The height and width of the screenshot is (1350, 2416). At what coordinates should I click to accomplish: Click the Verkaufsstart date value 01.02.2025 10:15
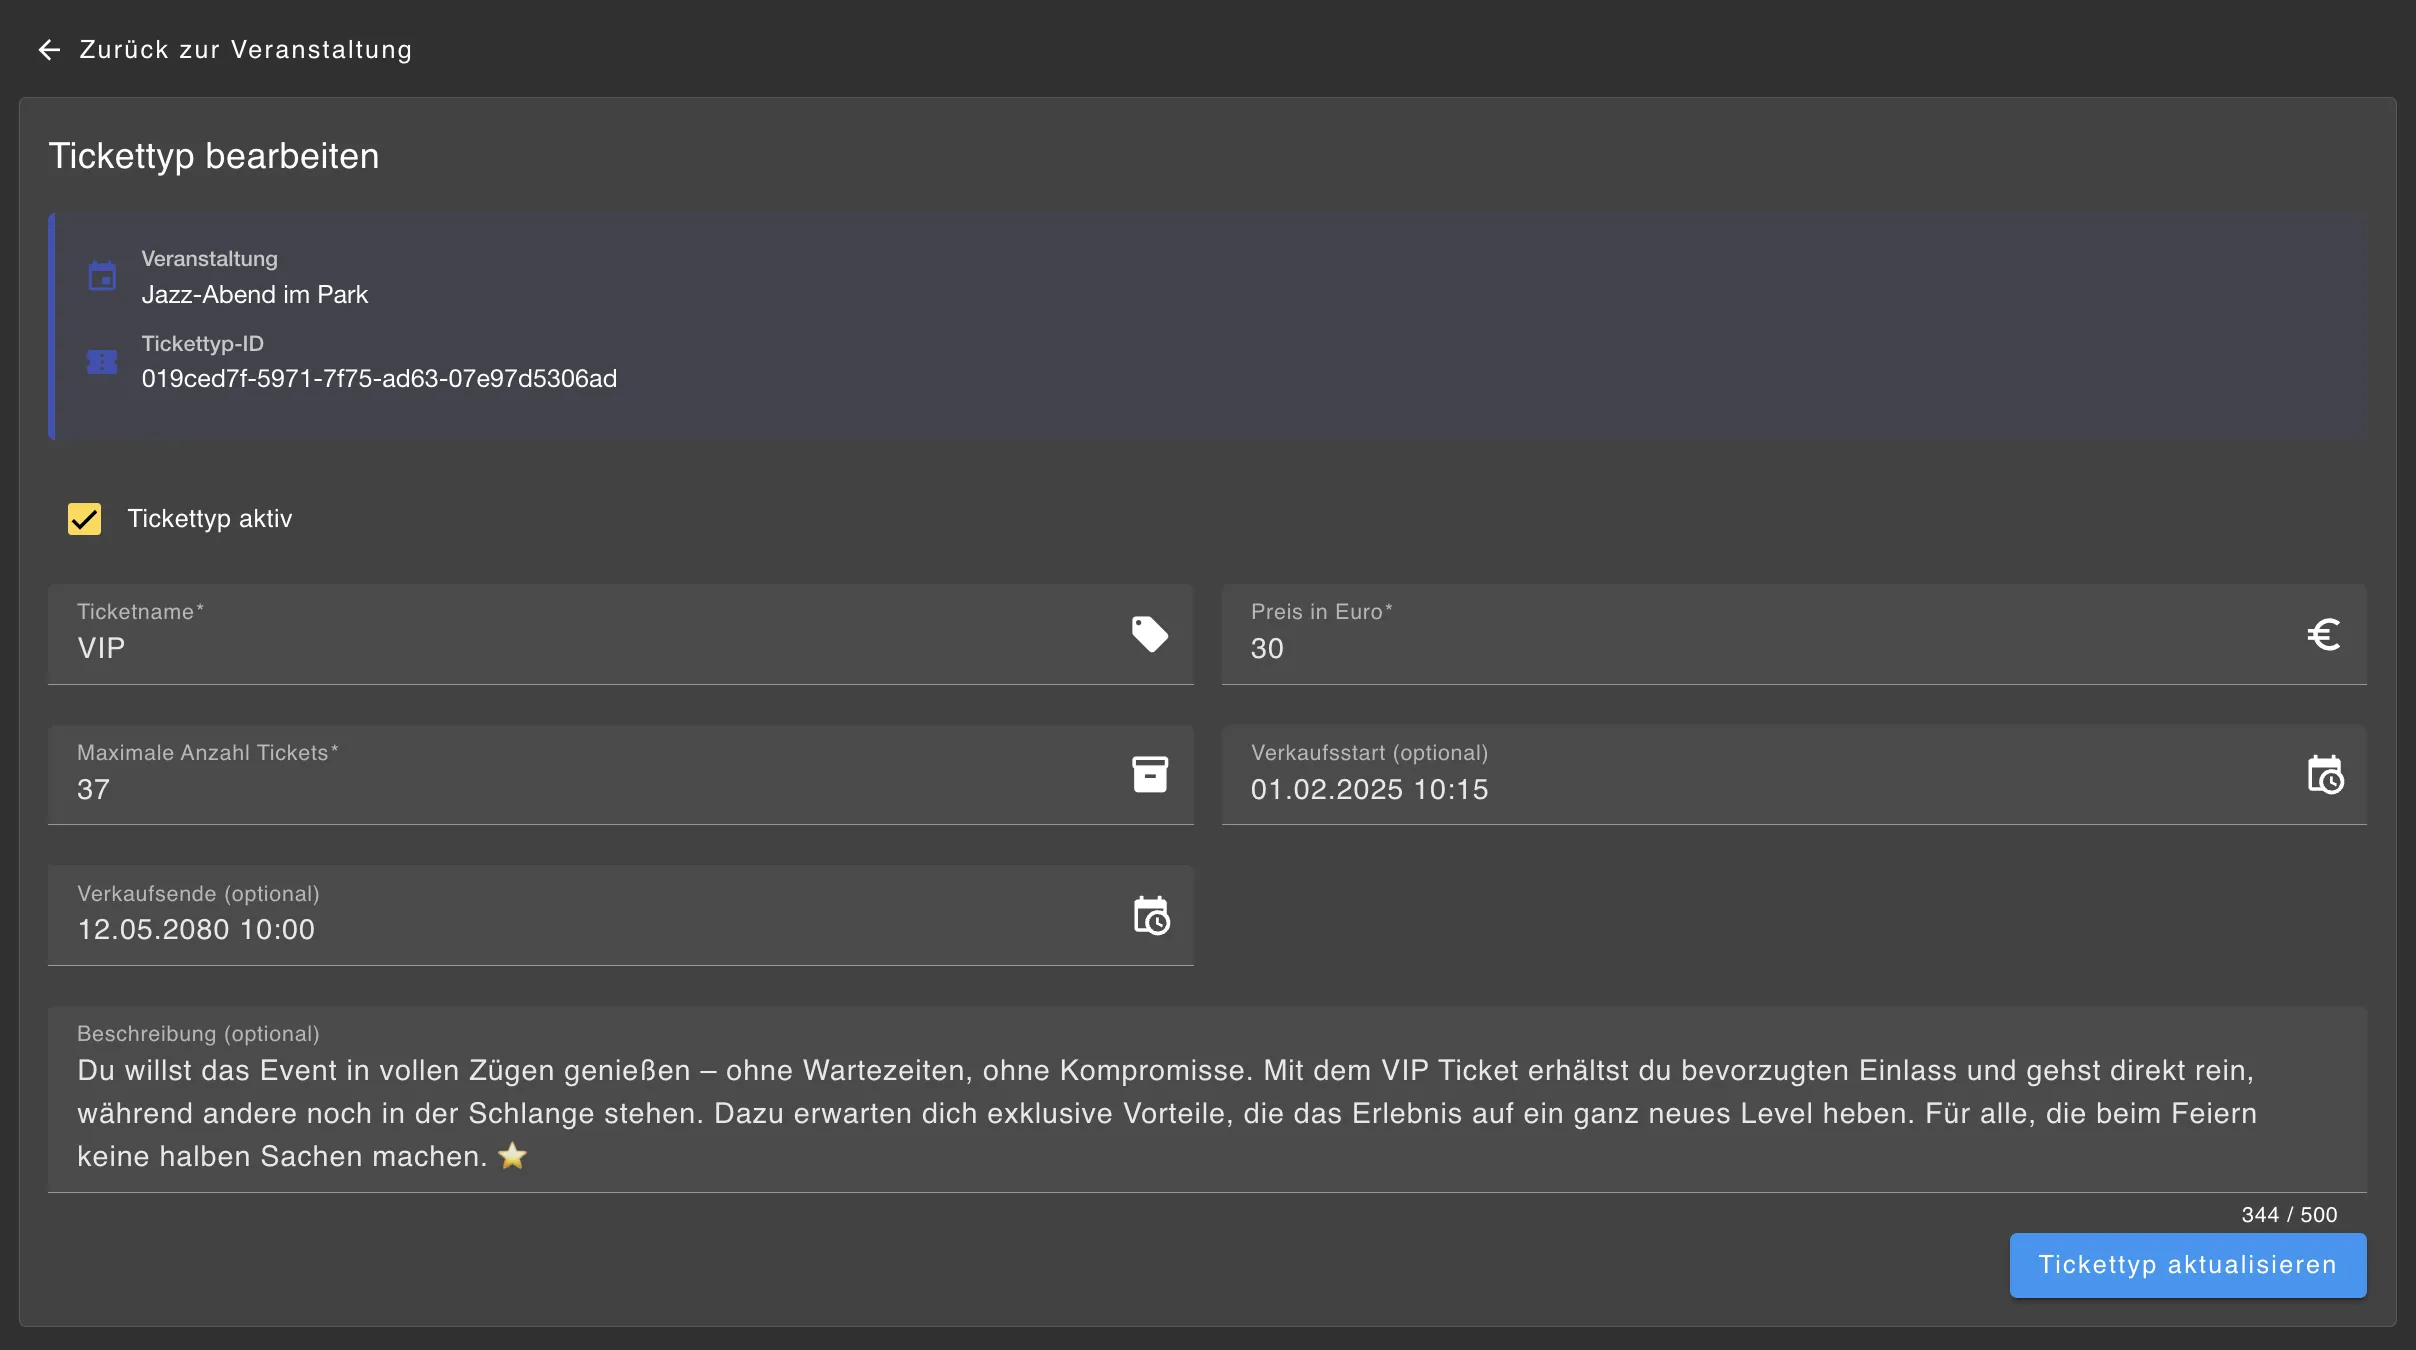[x=1369, y=789]
